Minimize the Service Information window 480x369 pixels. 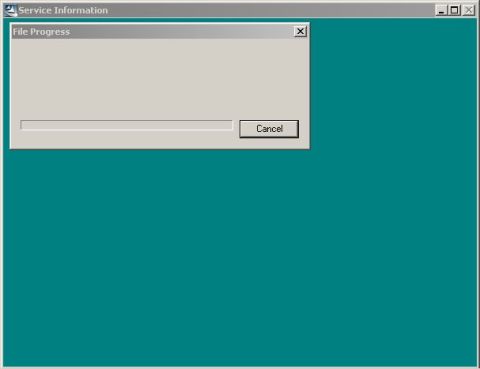pos(441,10)
